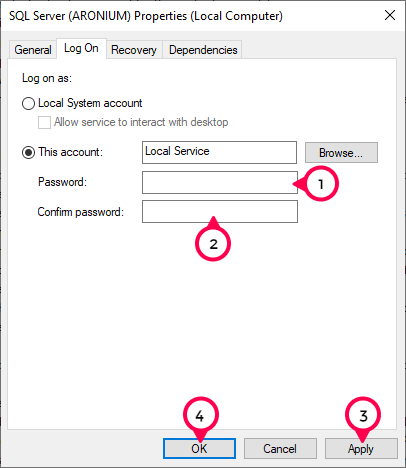
Task: Click the SQL Server (ARONIUM) Properties title bar
Action: (x=146, y=16)
